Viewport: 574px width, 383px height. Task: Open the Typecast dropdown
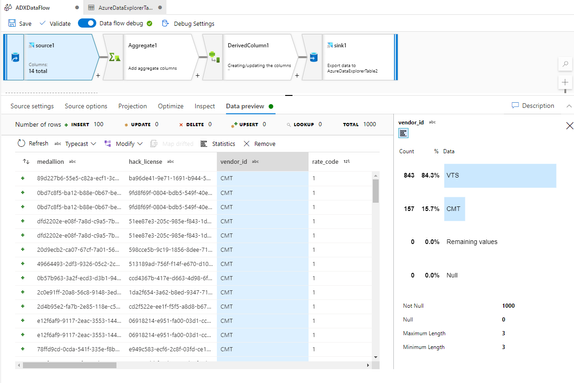(75, 144)
